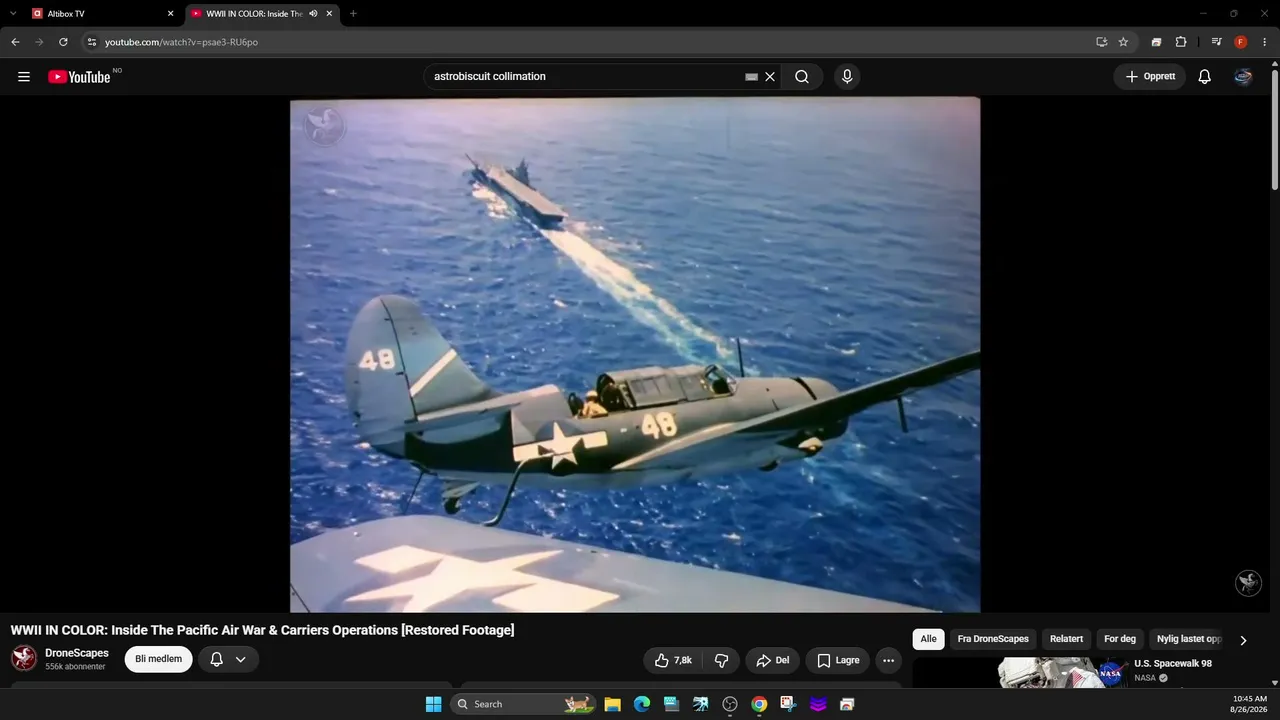This screenshot has width=1280, height=720.
Task: Select the Nylig lastet opp chip
Action: (x=1189, y=639)
